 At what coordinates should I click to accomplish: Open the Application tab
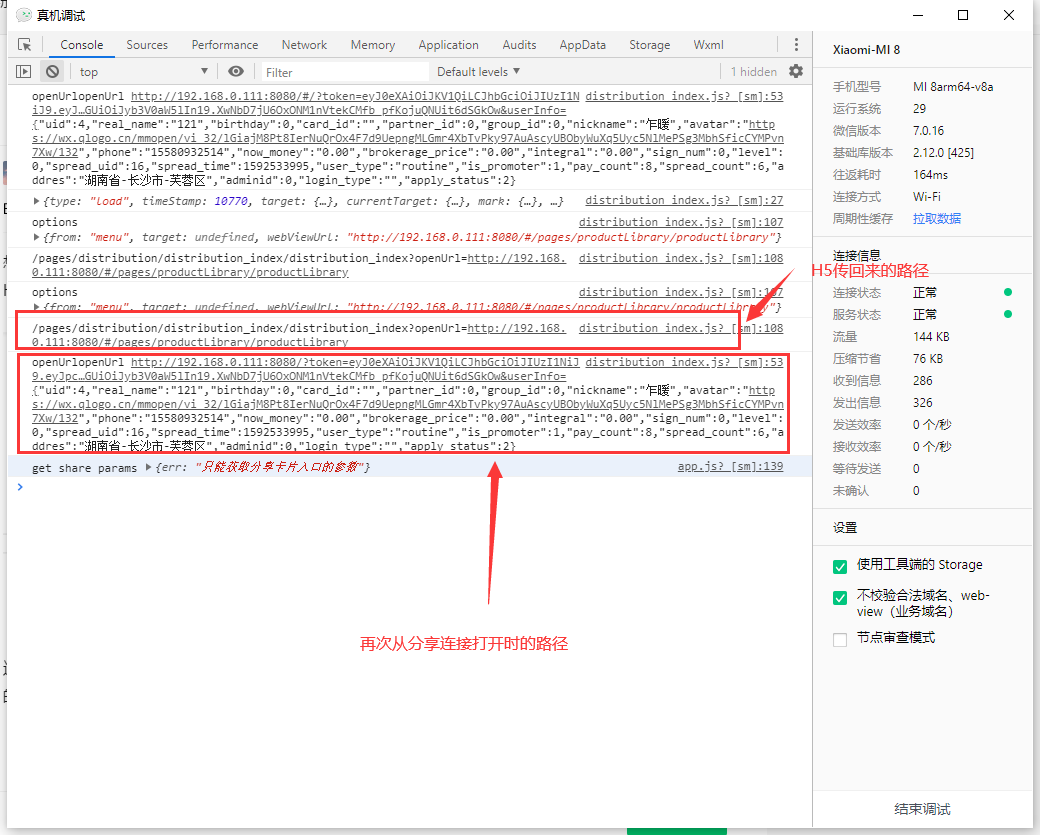(x=448, y=44)
